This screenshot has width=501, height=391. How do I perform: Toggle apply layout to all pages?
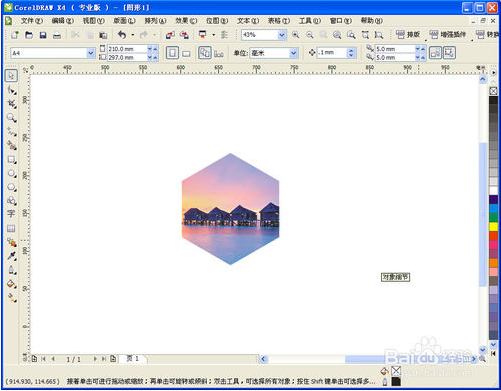tap(205, 53)
